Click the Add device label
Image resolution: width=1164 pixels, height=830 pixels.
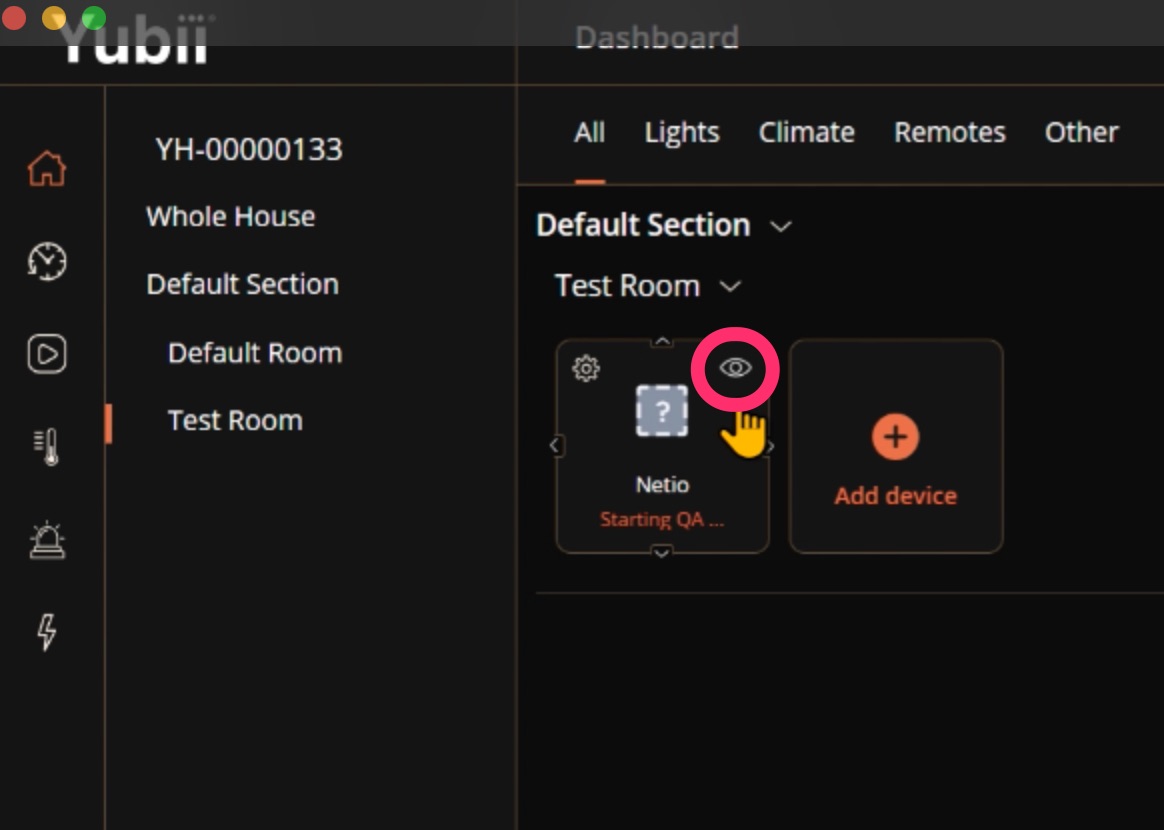pos(895,495)
